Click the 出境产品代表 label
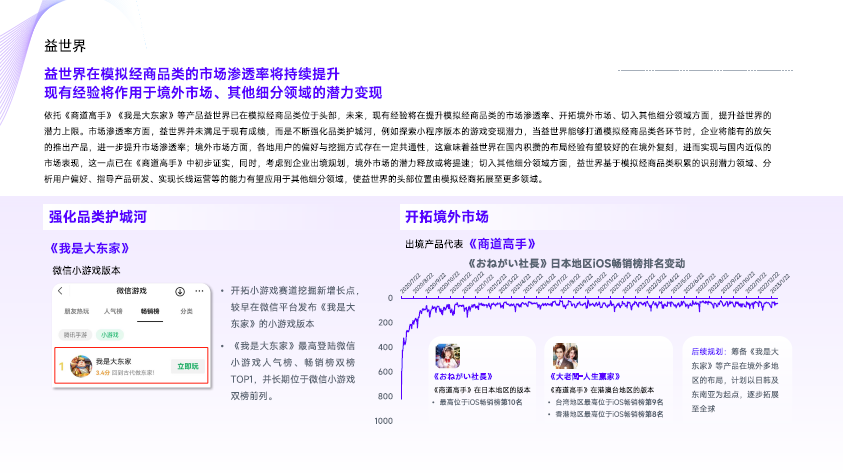The width and height of the screenshot is (843, 474). (434, 244)
